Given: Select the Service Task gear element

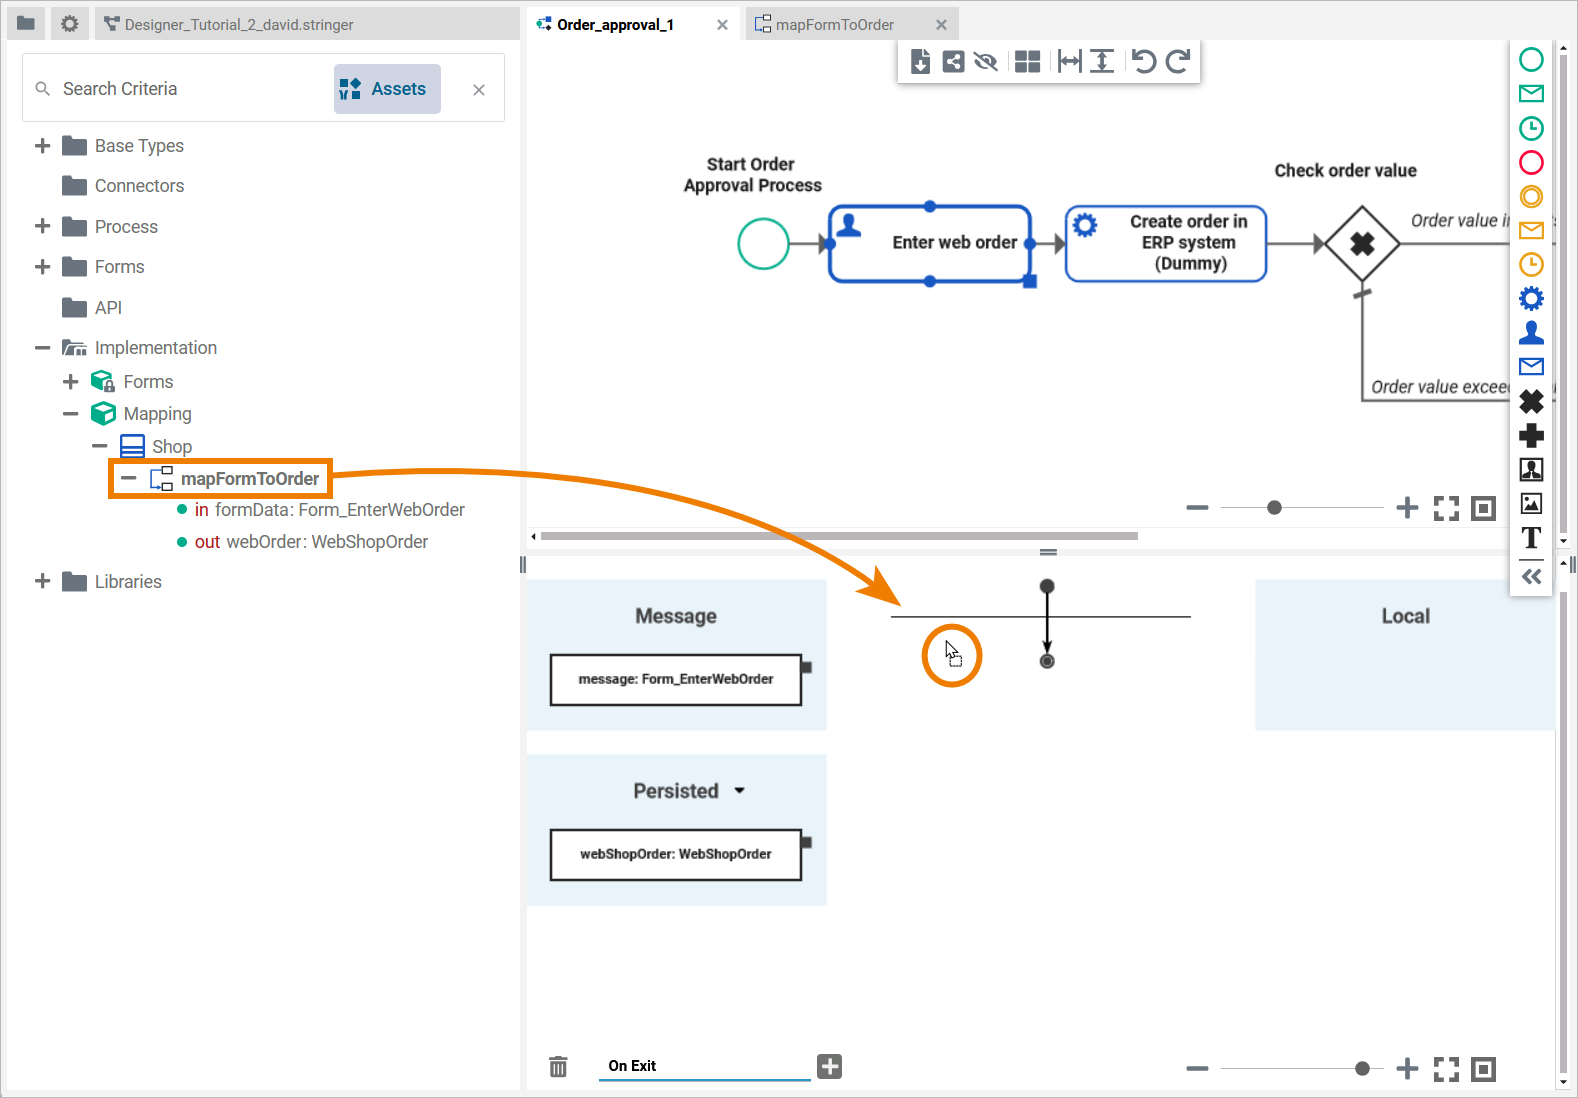Looking at the screenshot, I should tap(1531, 298).
